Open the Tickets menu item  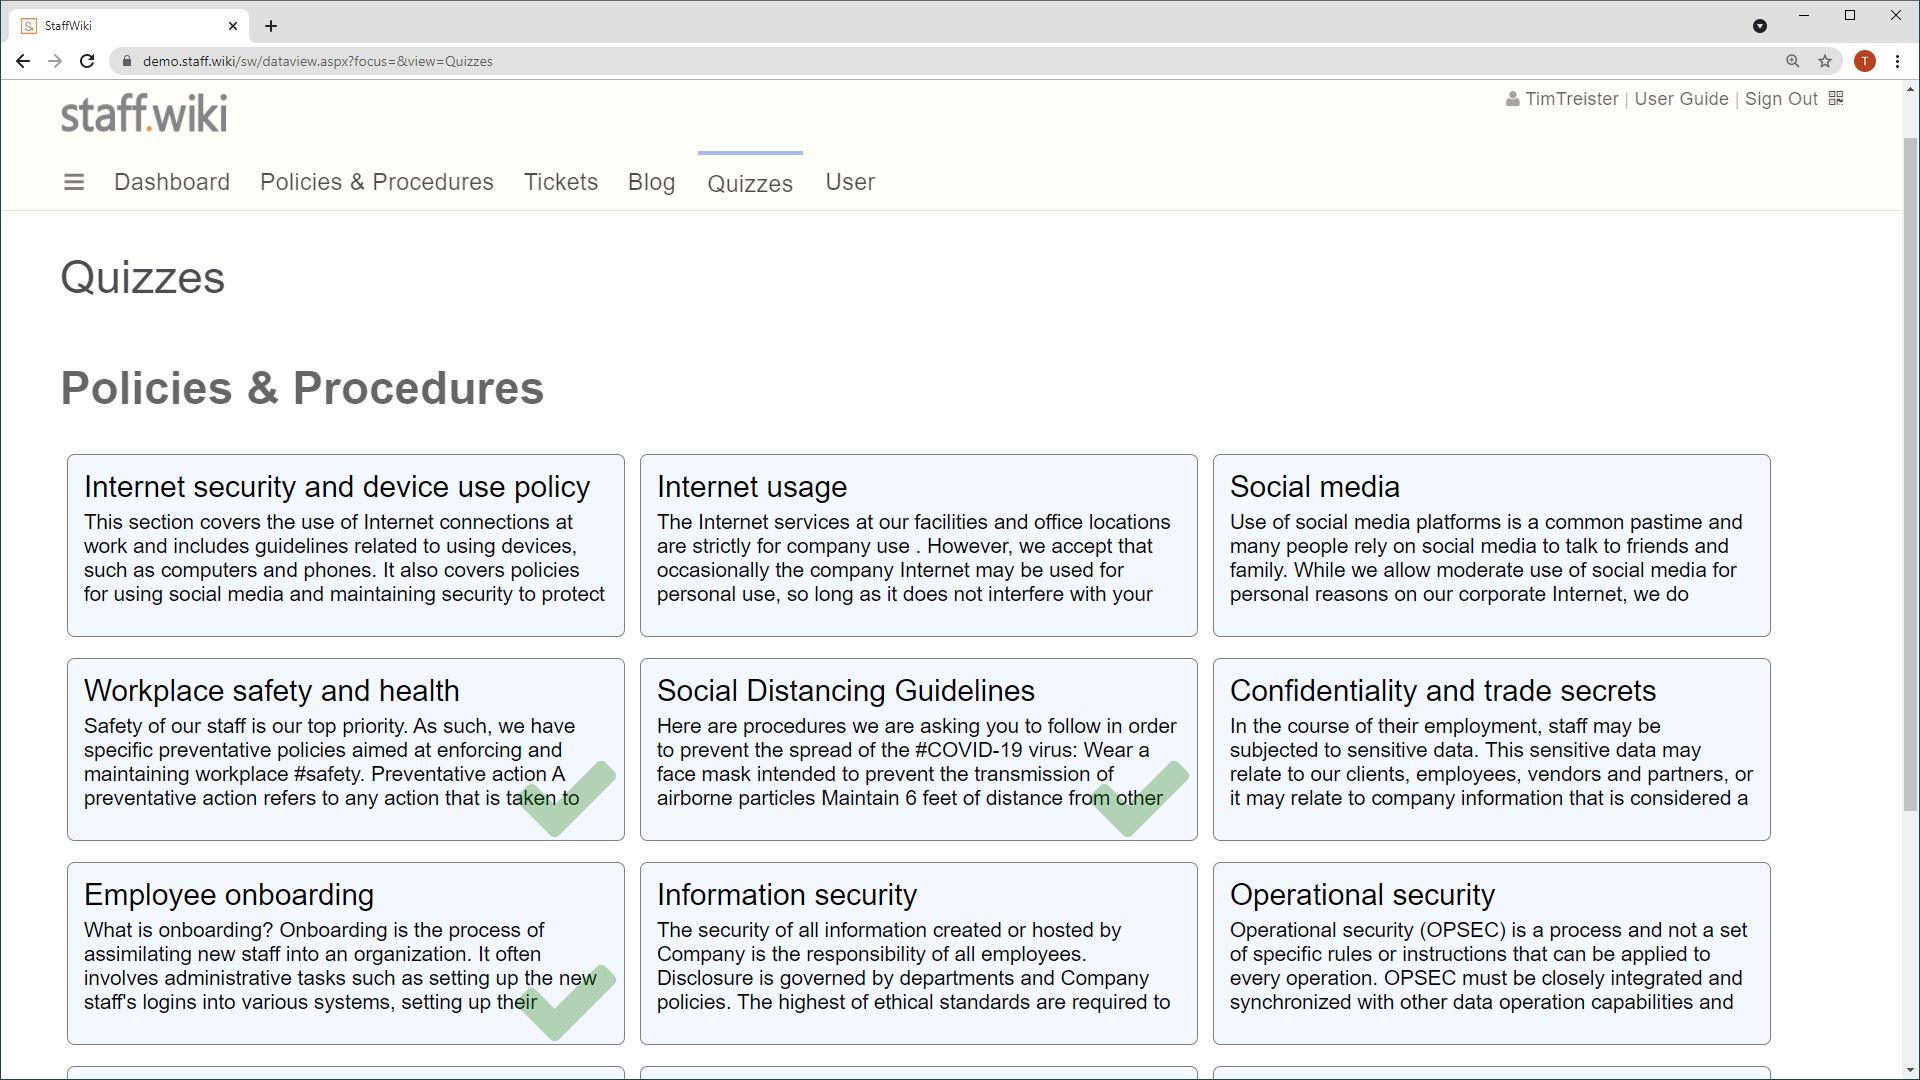pyautogui.click(x=561, y=182)
